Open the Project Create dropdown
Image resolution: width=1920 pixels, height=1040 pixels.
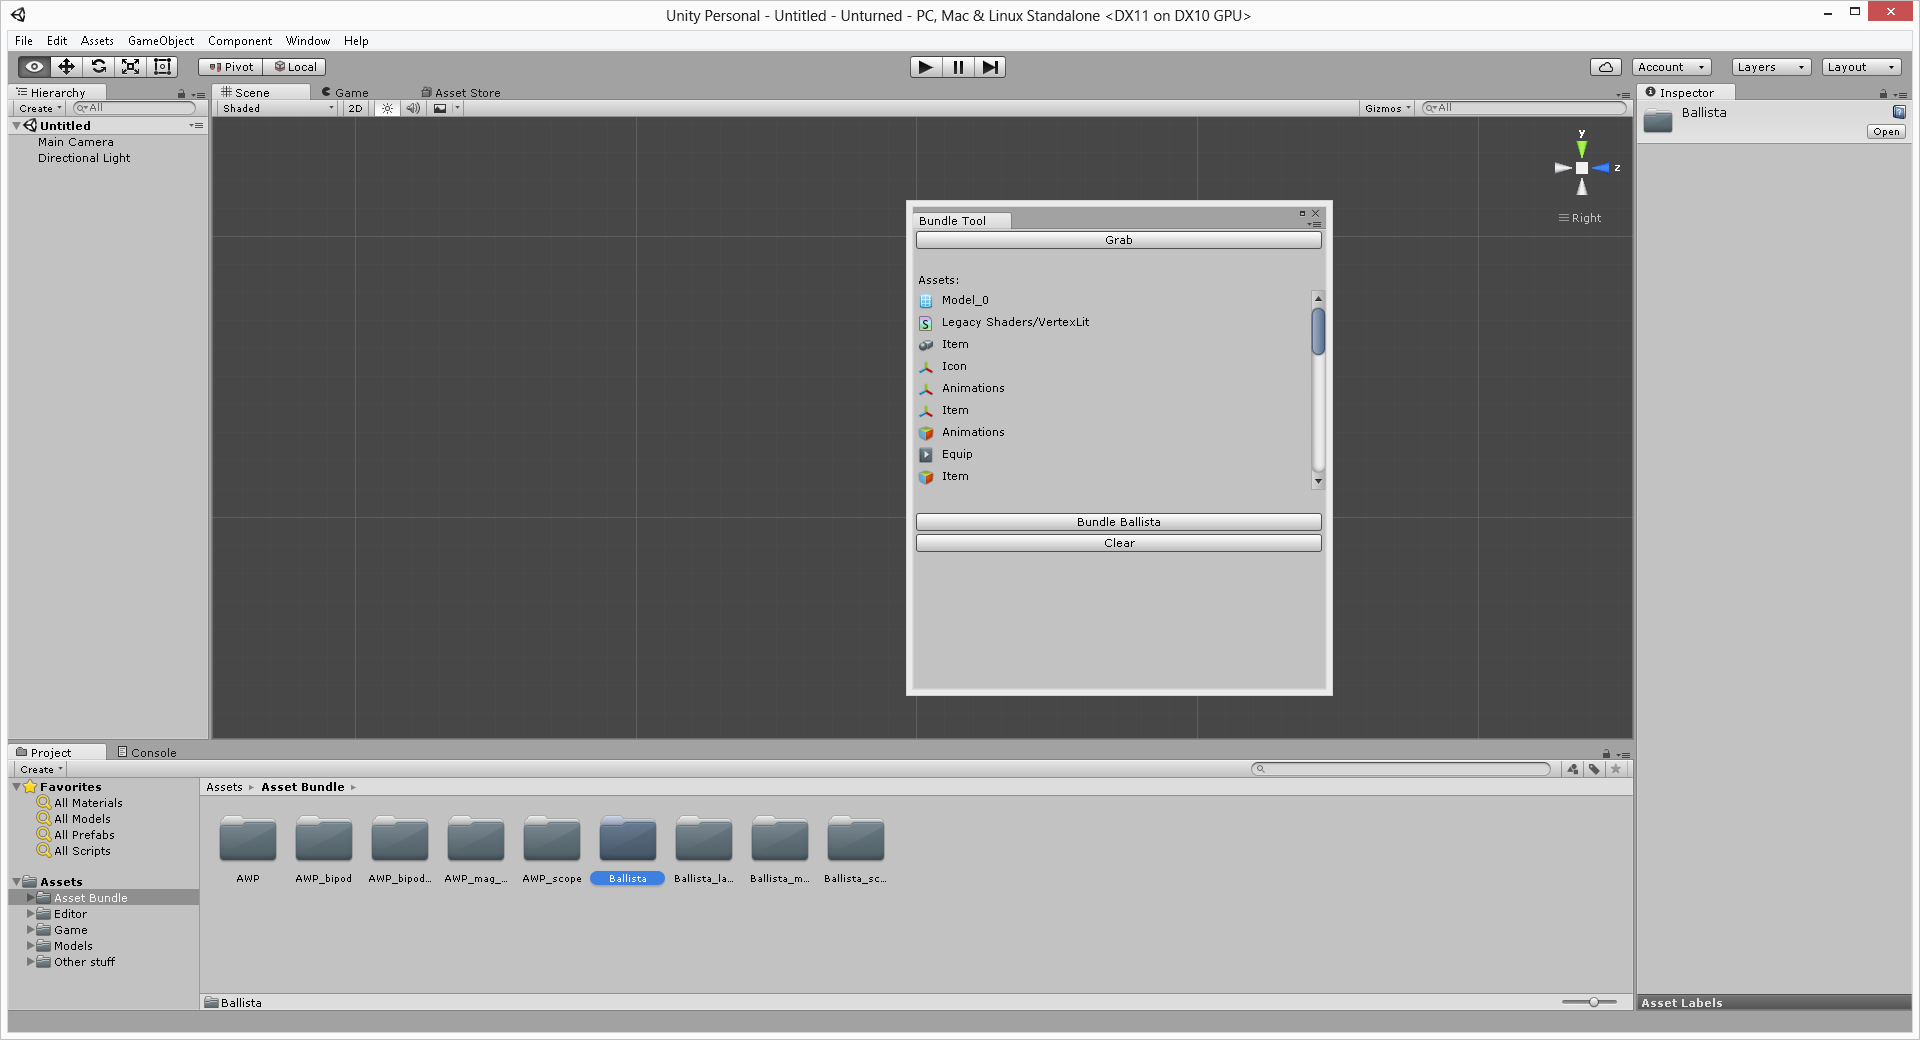pos(41,769)
